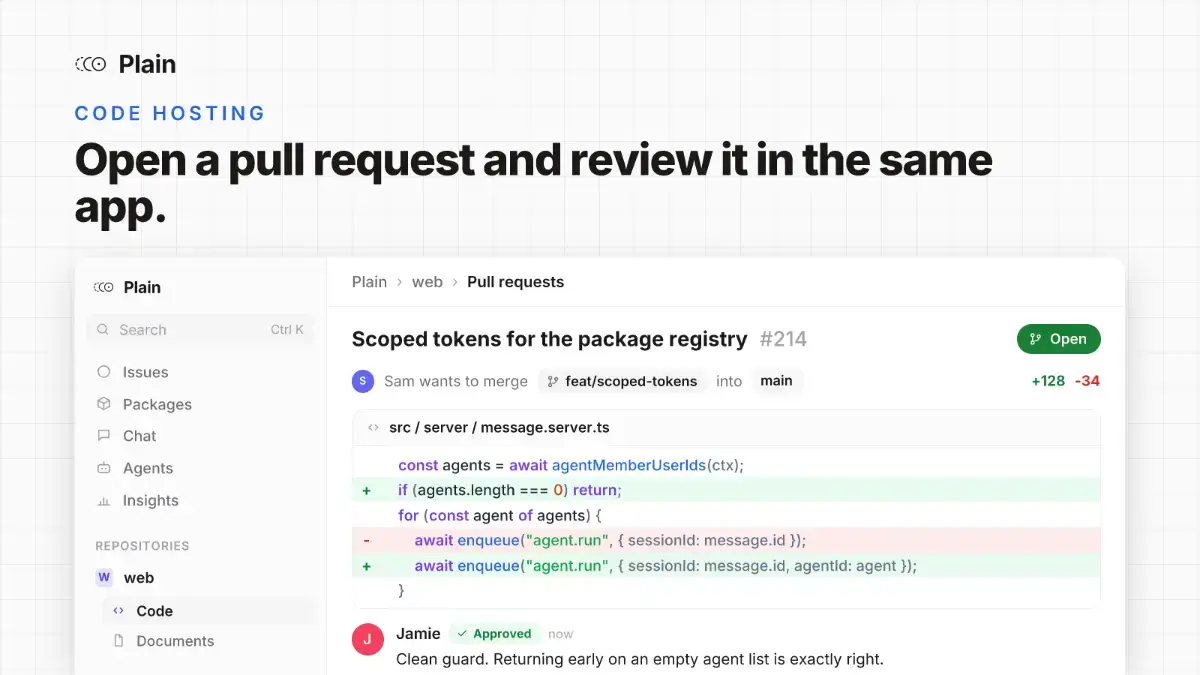
Task: Click the Documents file icon
Action: coord(118,641)
